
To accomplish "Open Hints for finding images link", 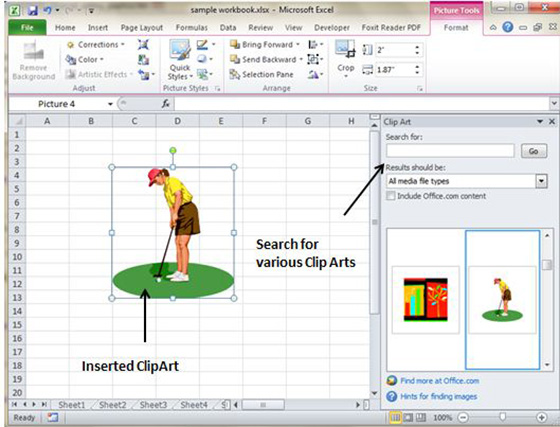I will [x=439, y=396].
